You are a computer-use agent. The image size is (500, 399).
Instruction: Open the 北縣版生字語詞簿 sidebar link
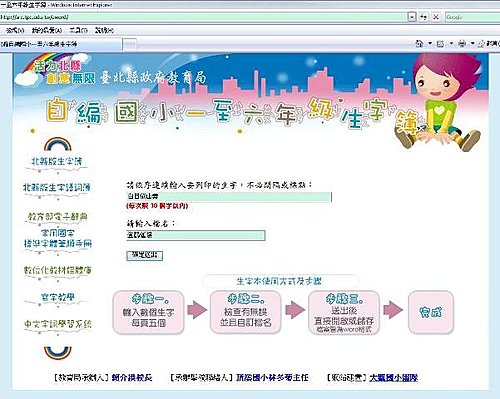pyautogui.click(x=56, y=187)
